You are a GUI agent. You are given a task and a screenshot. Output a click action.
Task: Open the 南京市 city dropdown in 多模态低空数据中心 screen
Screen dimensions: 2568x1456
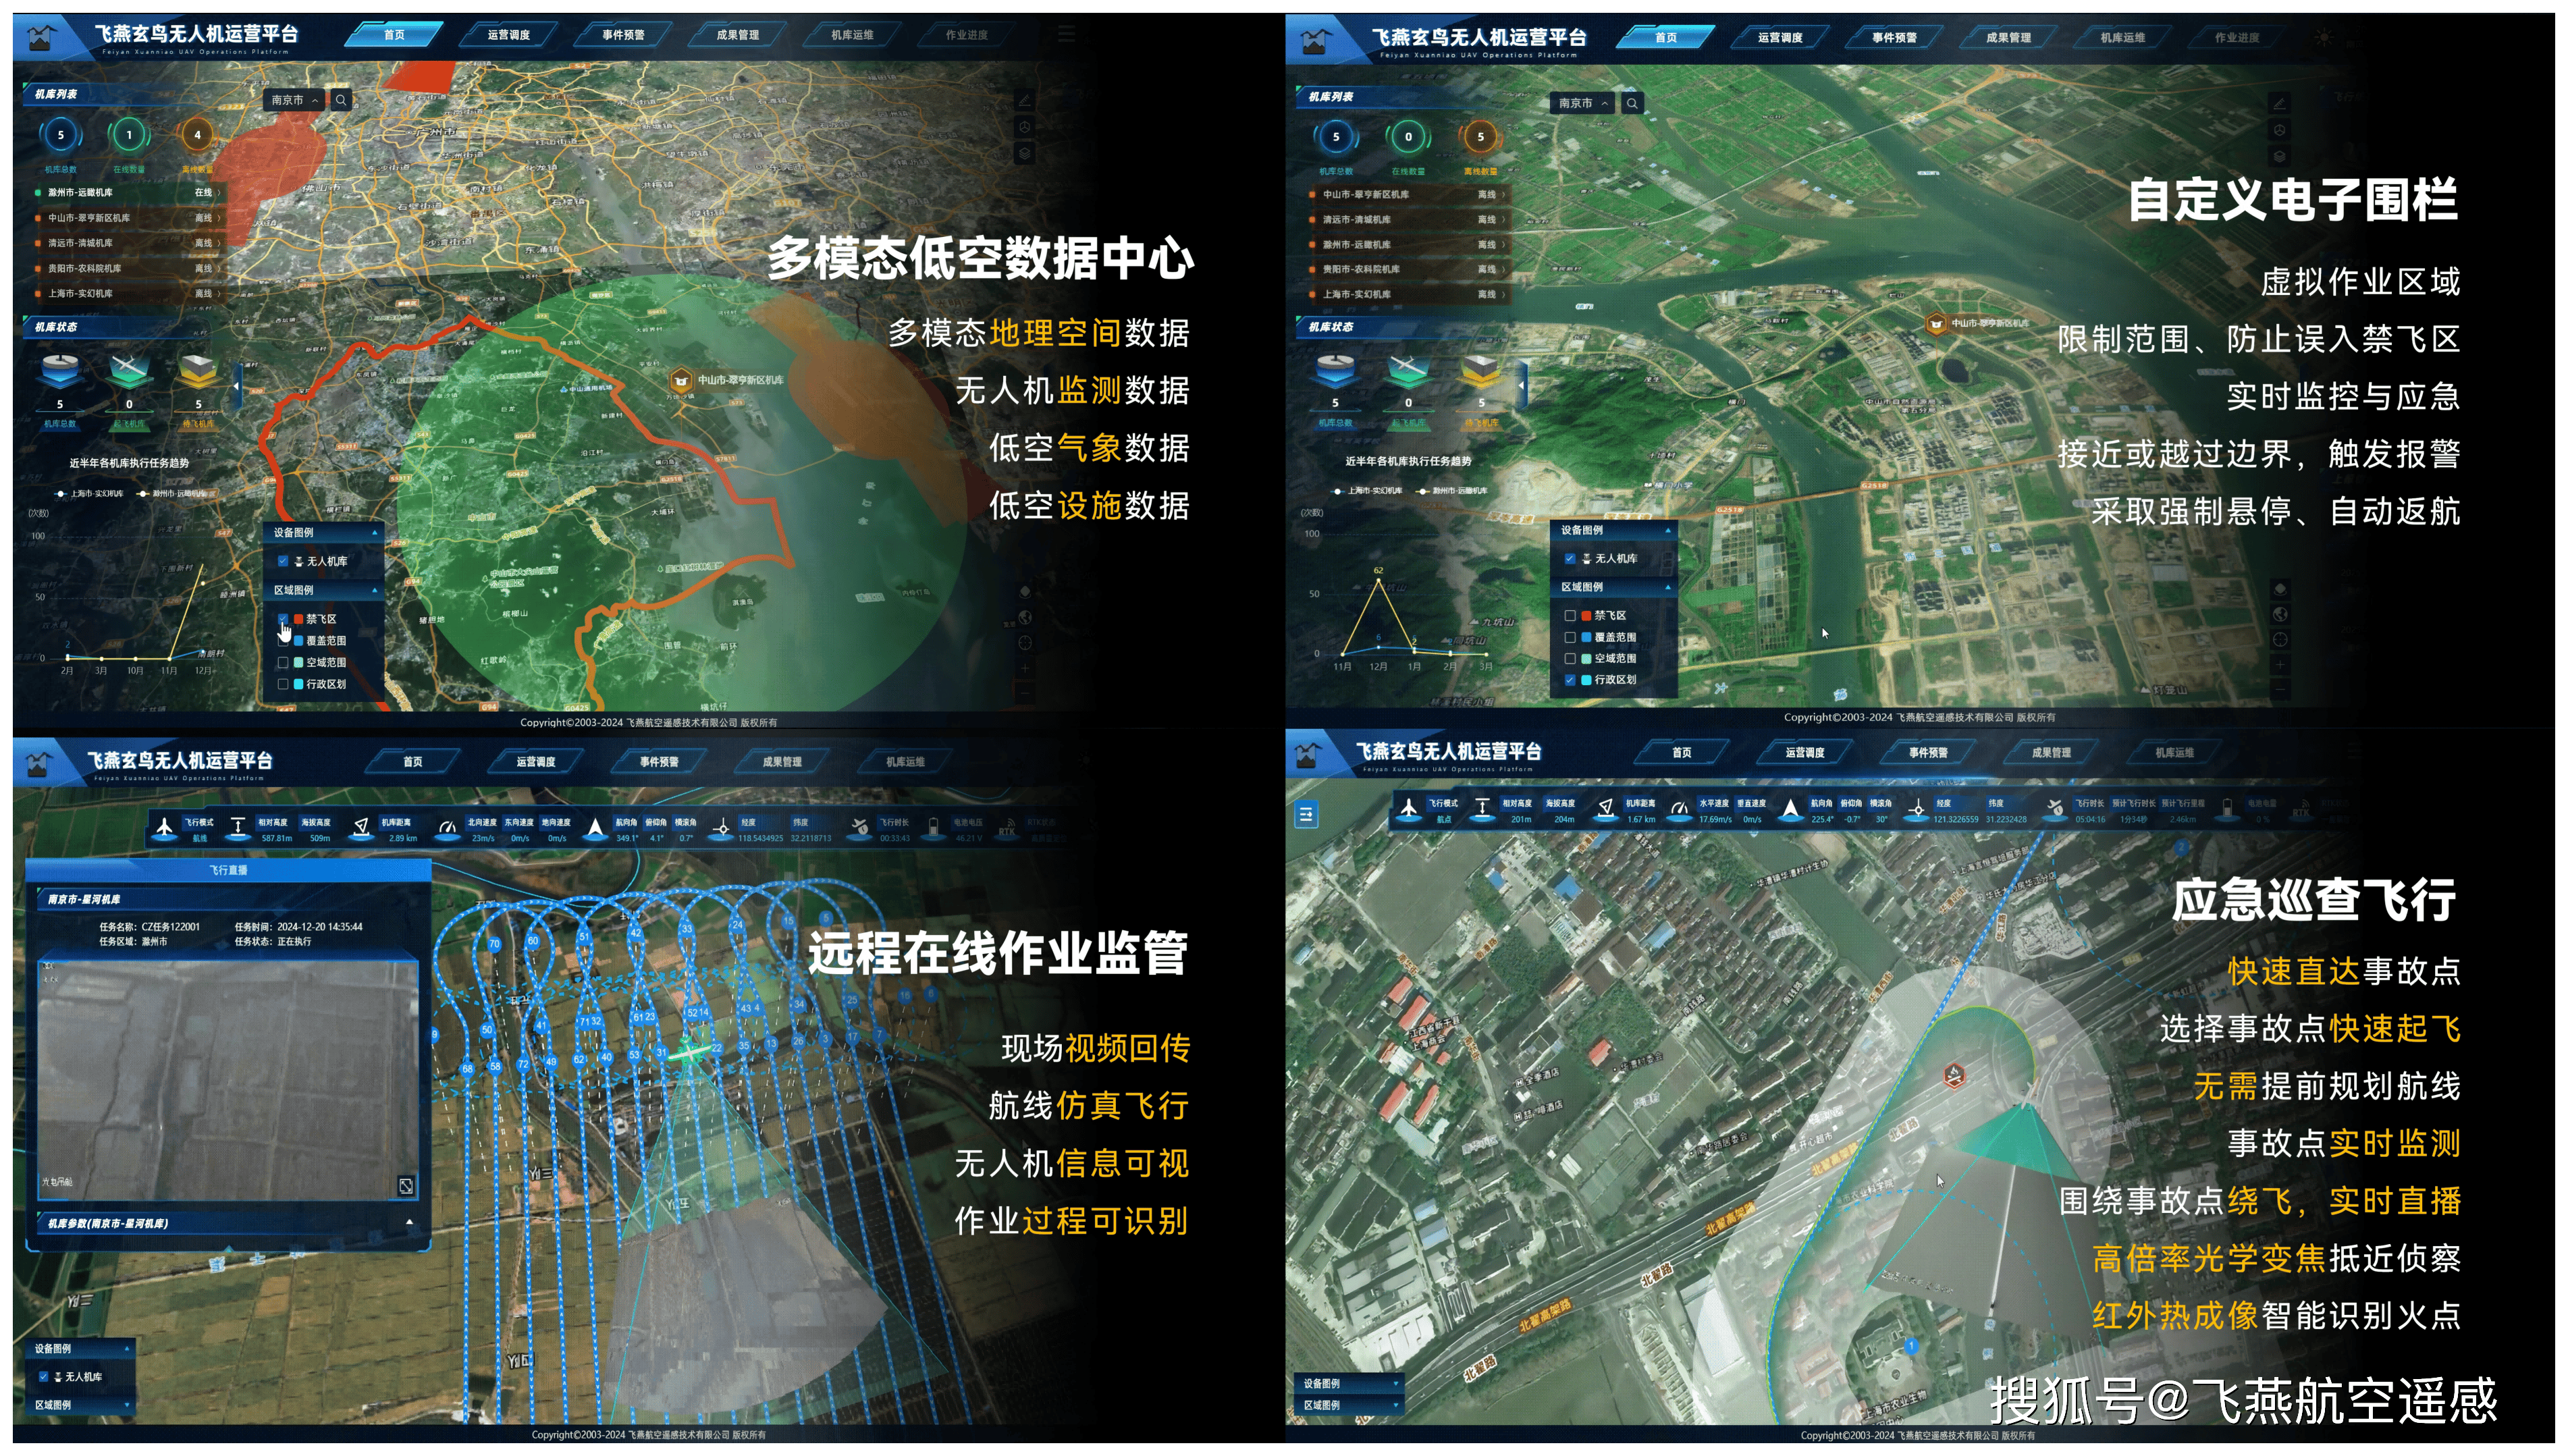pyautogui.click(x=294, y=101)
